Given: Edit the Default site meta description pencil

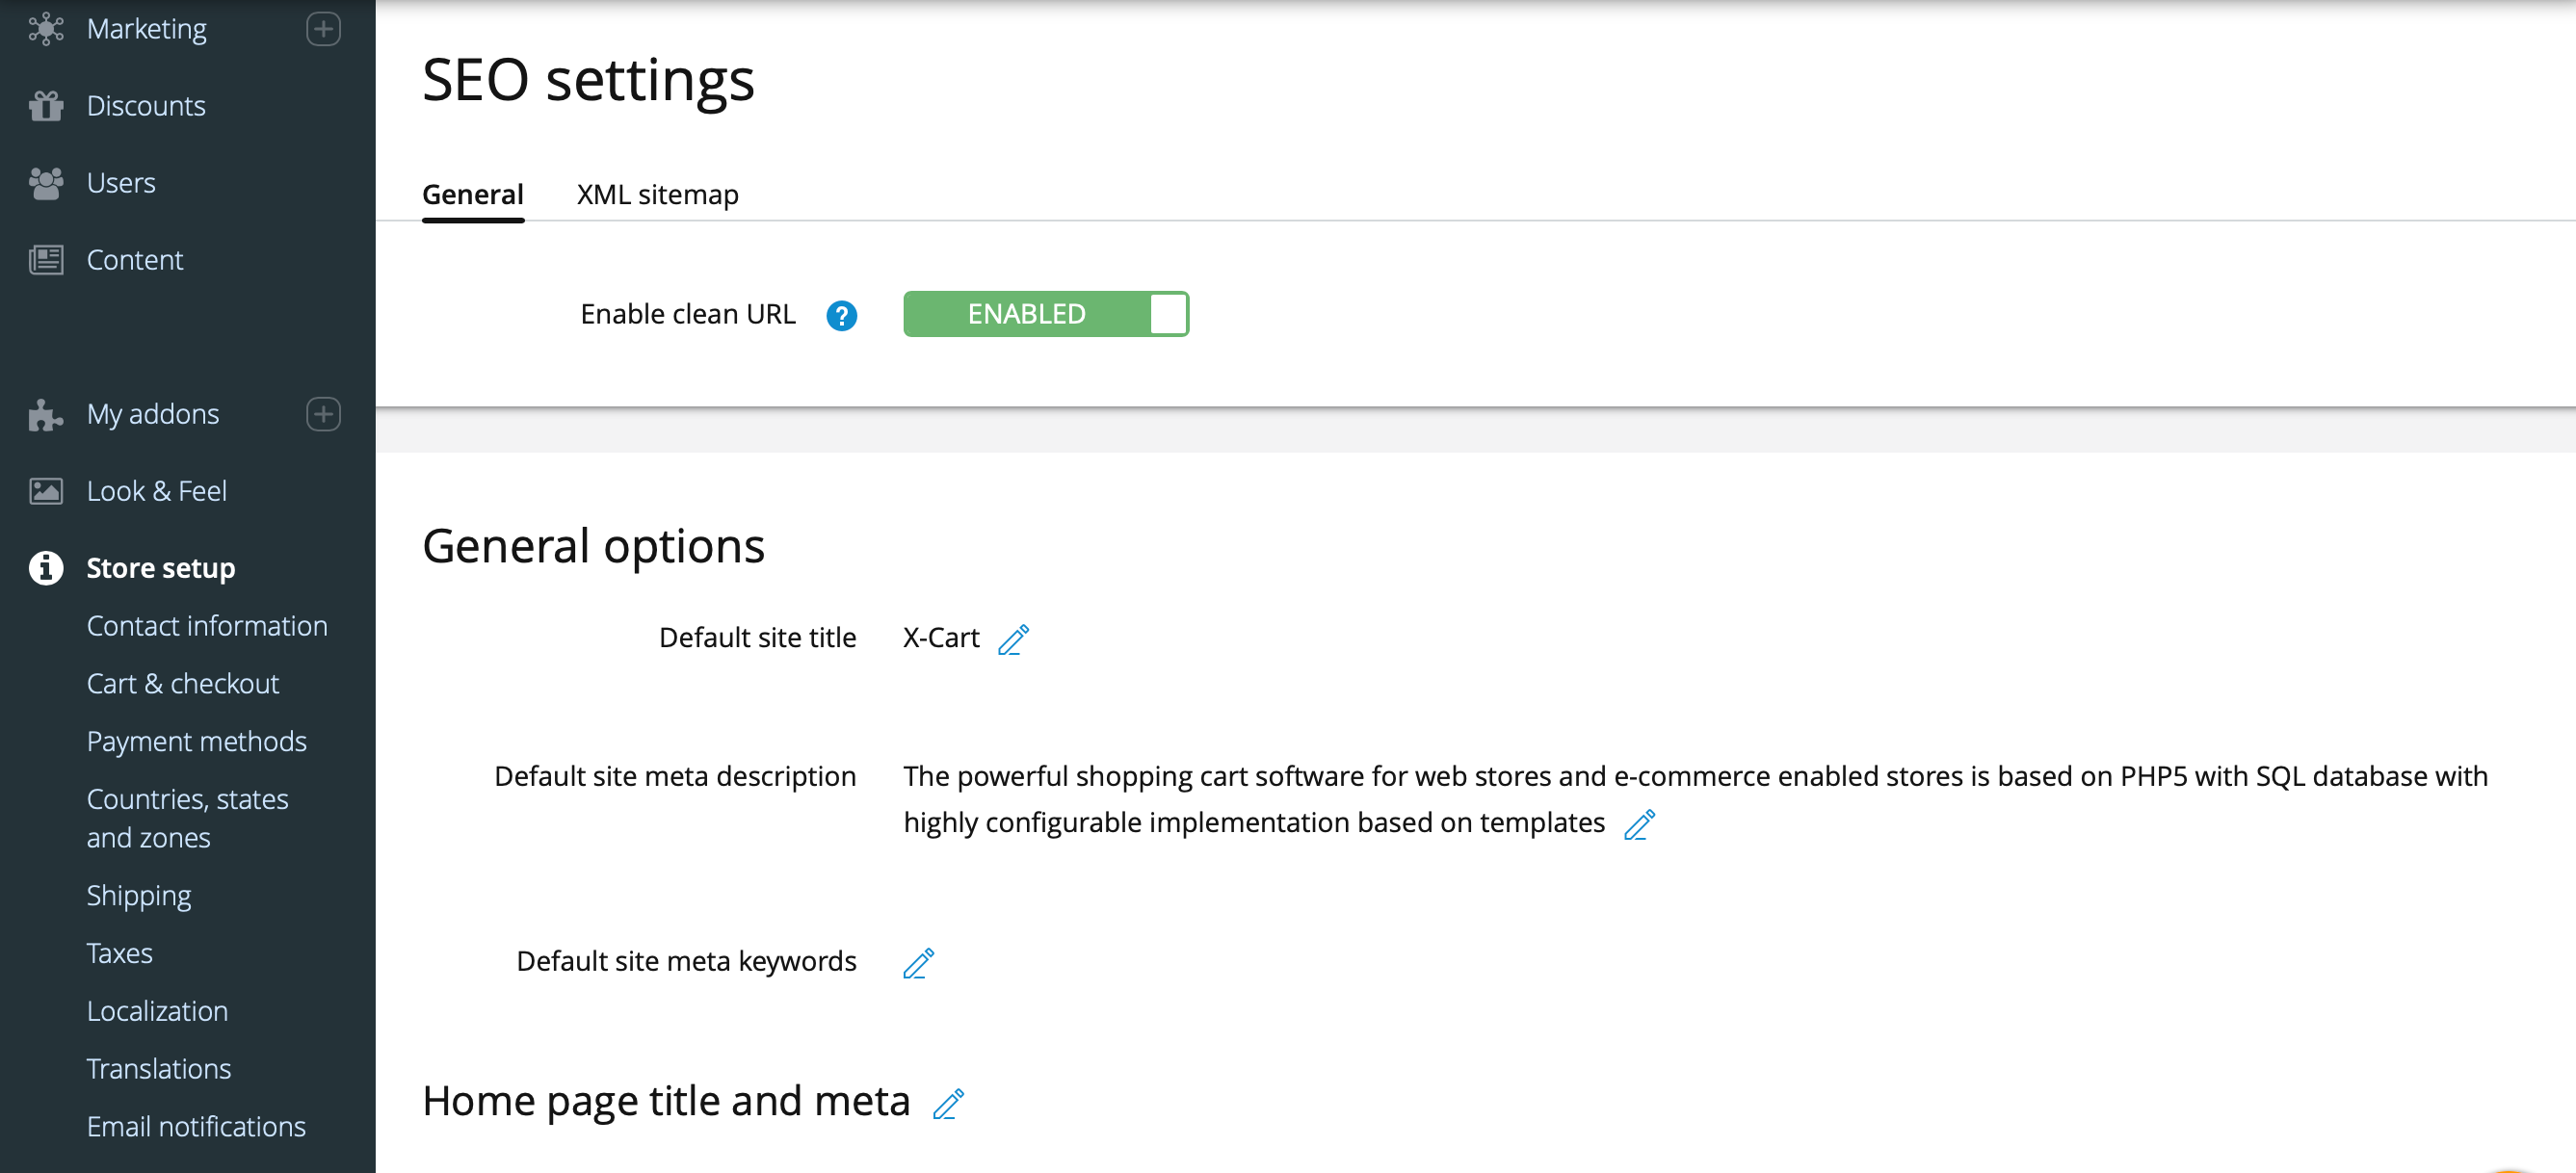Looking at the screenshot, I should point(1638,824).
